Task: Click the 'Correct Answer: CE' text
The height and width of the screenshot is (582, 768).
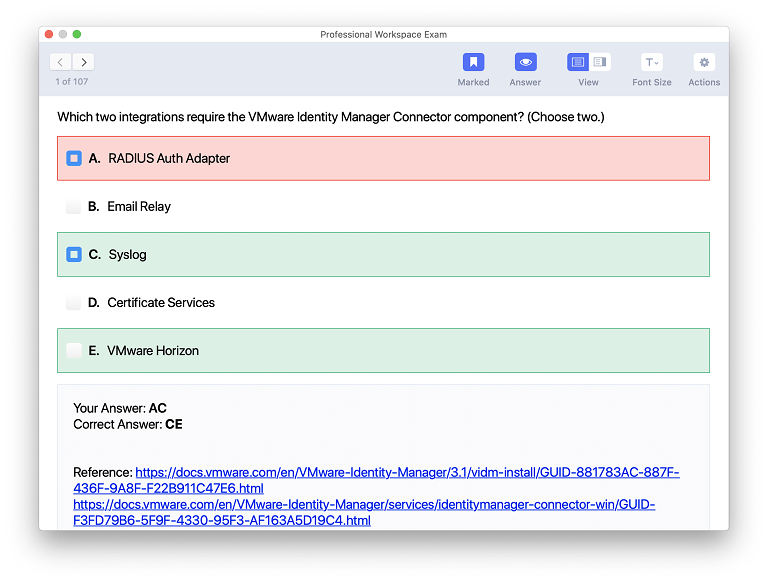Action: pyautogui.click(x=128, y=424)
